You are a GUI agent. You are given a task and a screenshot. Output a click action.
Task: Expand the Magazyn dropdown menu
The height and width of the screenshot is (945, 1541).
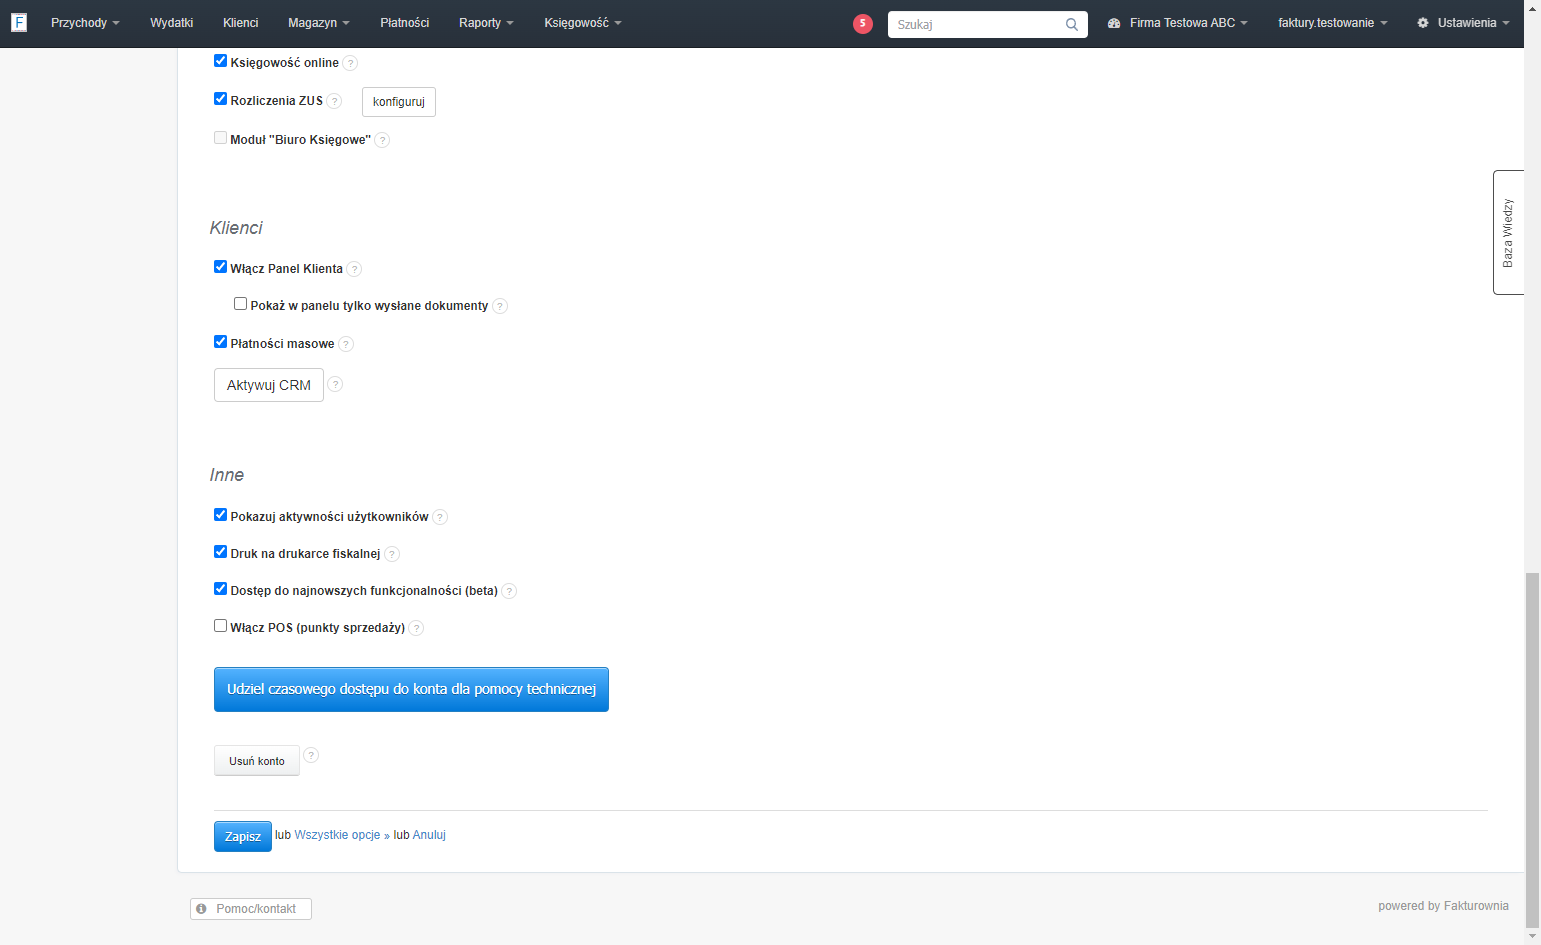(319, 23)
